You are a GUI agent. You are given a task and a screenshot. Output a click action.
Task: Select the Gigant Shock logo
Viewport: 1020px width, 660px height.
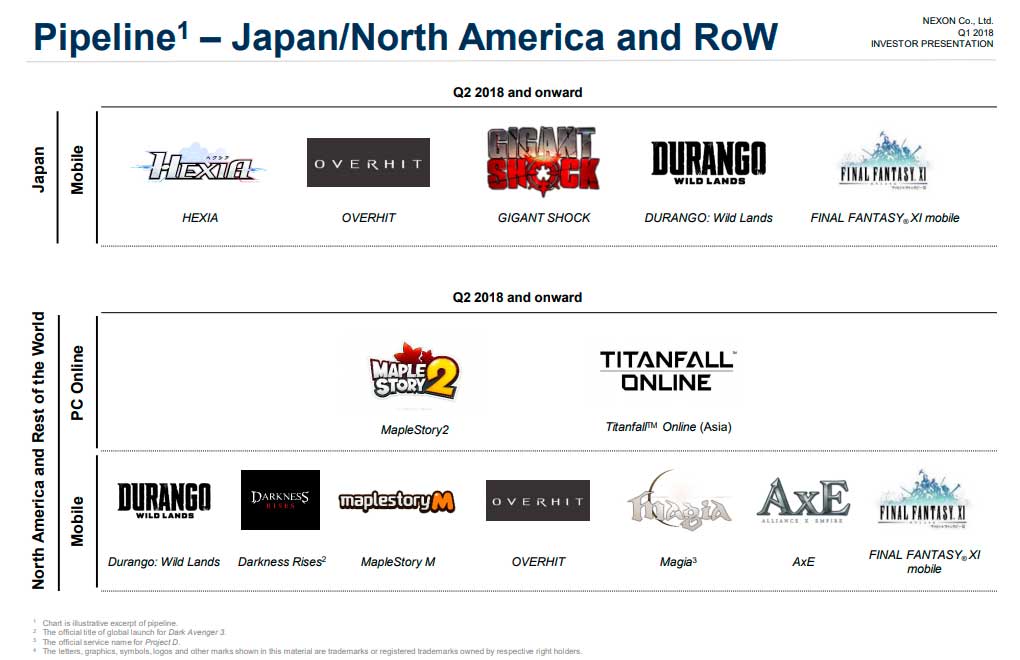point(544,161)
